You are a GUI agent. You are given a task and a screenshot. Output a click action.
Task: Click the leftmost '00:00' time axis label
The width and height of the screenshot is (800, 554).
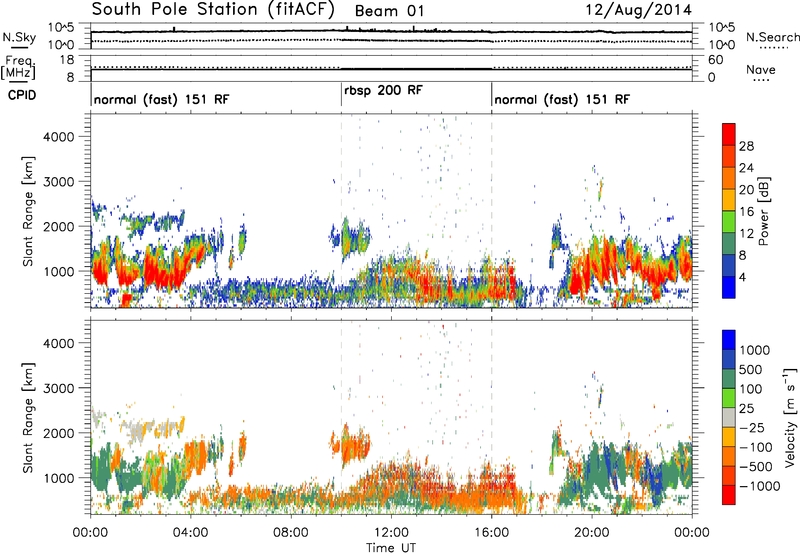90,533
